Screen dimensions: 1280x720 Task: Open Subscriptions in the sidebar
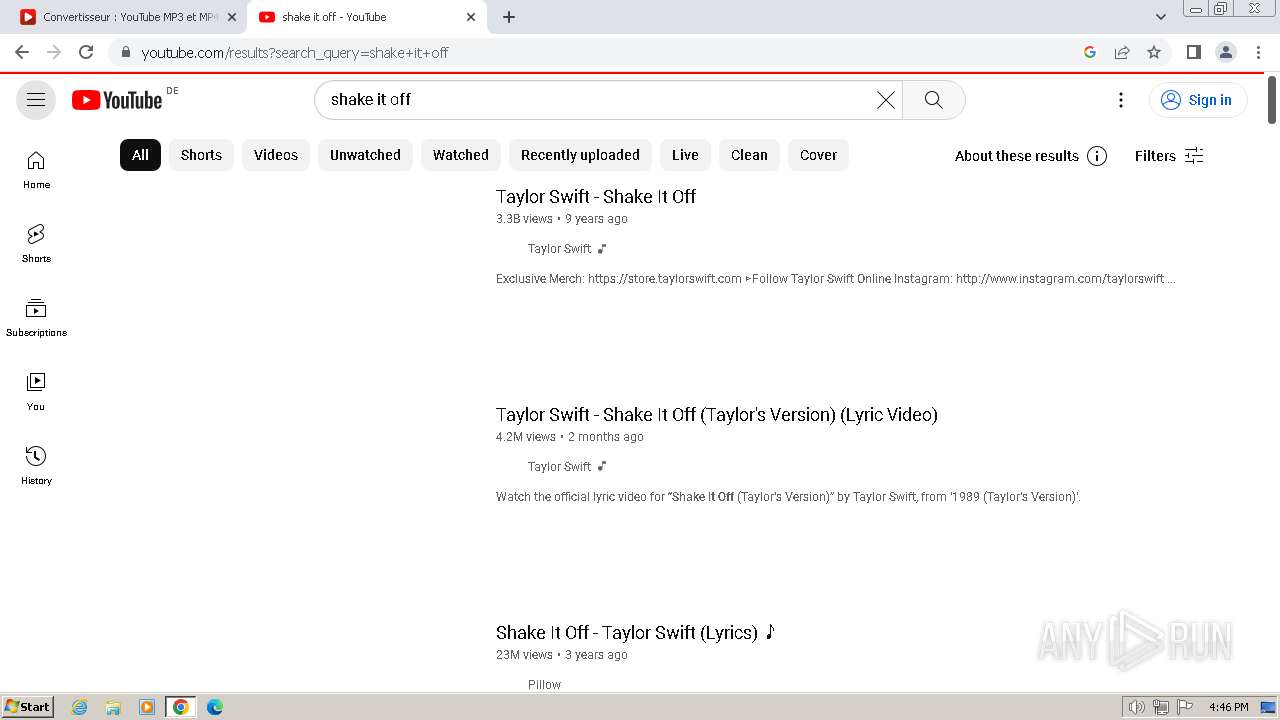pos(36,318)
